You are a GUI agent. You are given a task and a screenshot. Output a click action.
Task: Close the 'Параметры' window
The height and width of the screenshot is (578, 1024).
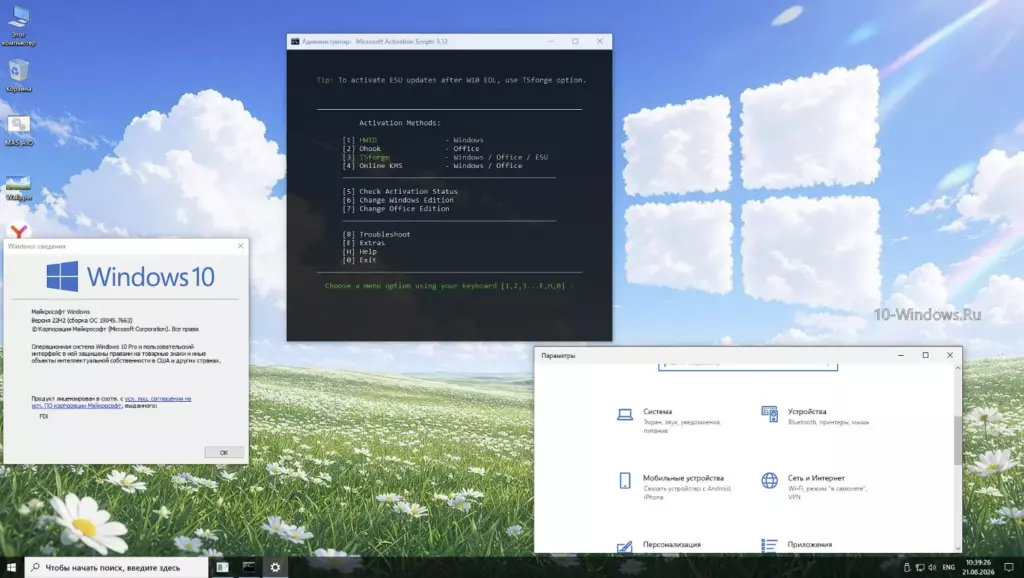click(950, 355)
